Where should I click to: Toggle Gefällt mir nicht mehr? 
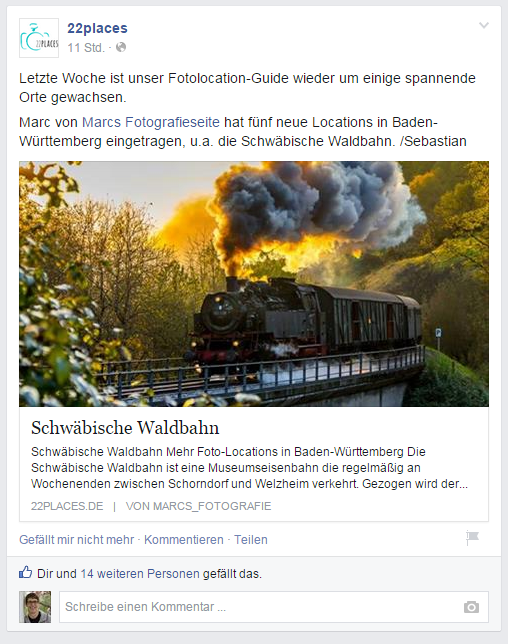[76, 540]
